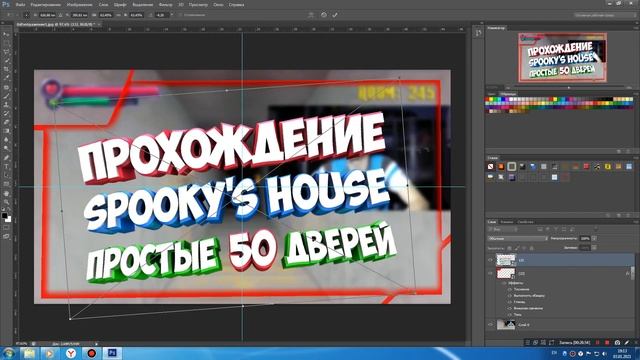The width and height of the screenshot is (640, 360).
Task: Open Yandex browser from taskbar
Action: point(71,353)
